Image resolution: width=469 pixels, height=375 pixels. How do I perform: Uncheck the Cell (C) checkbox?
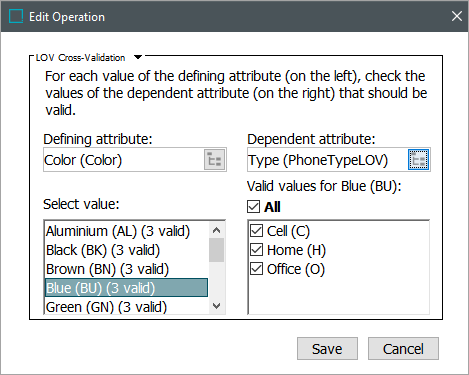pyautogui.click(x=256, y=231)
